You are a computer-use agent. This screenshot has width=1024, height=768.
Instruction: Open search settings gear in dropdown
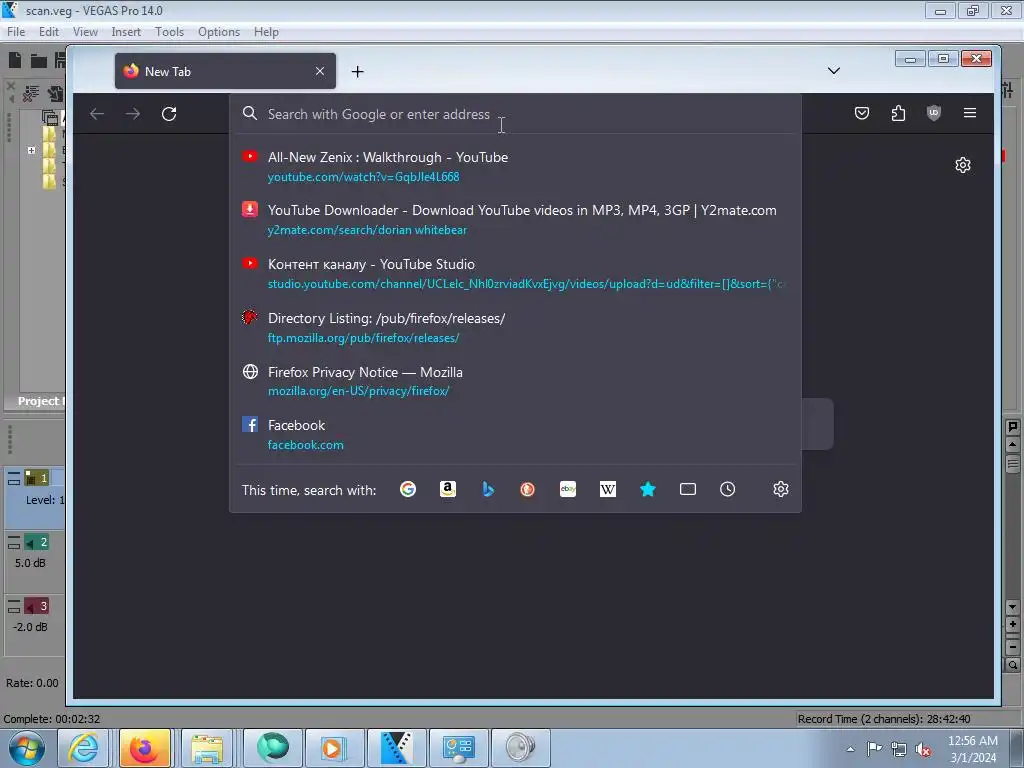(x=780, y=489)
